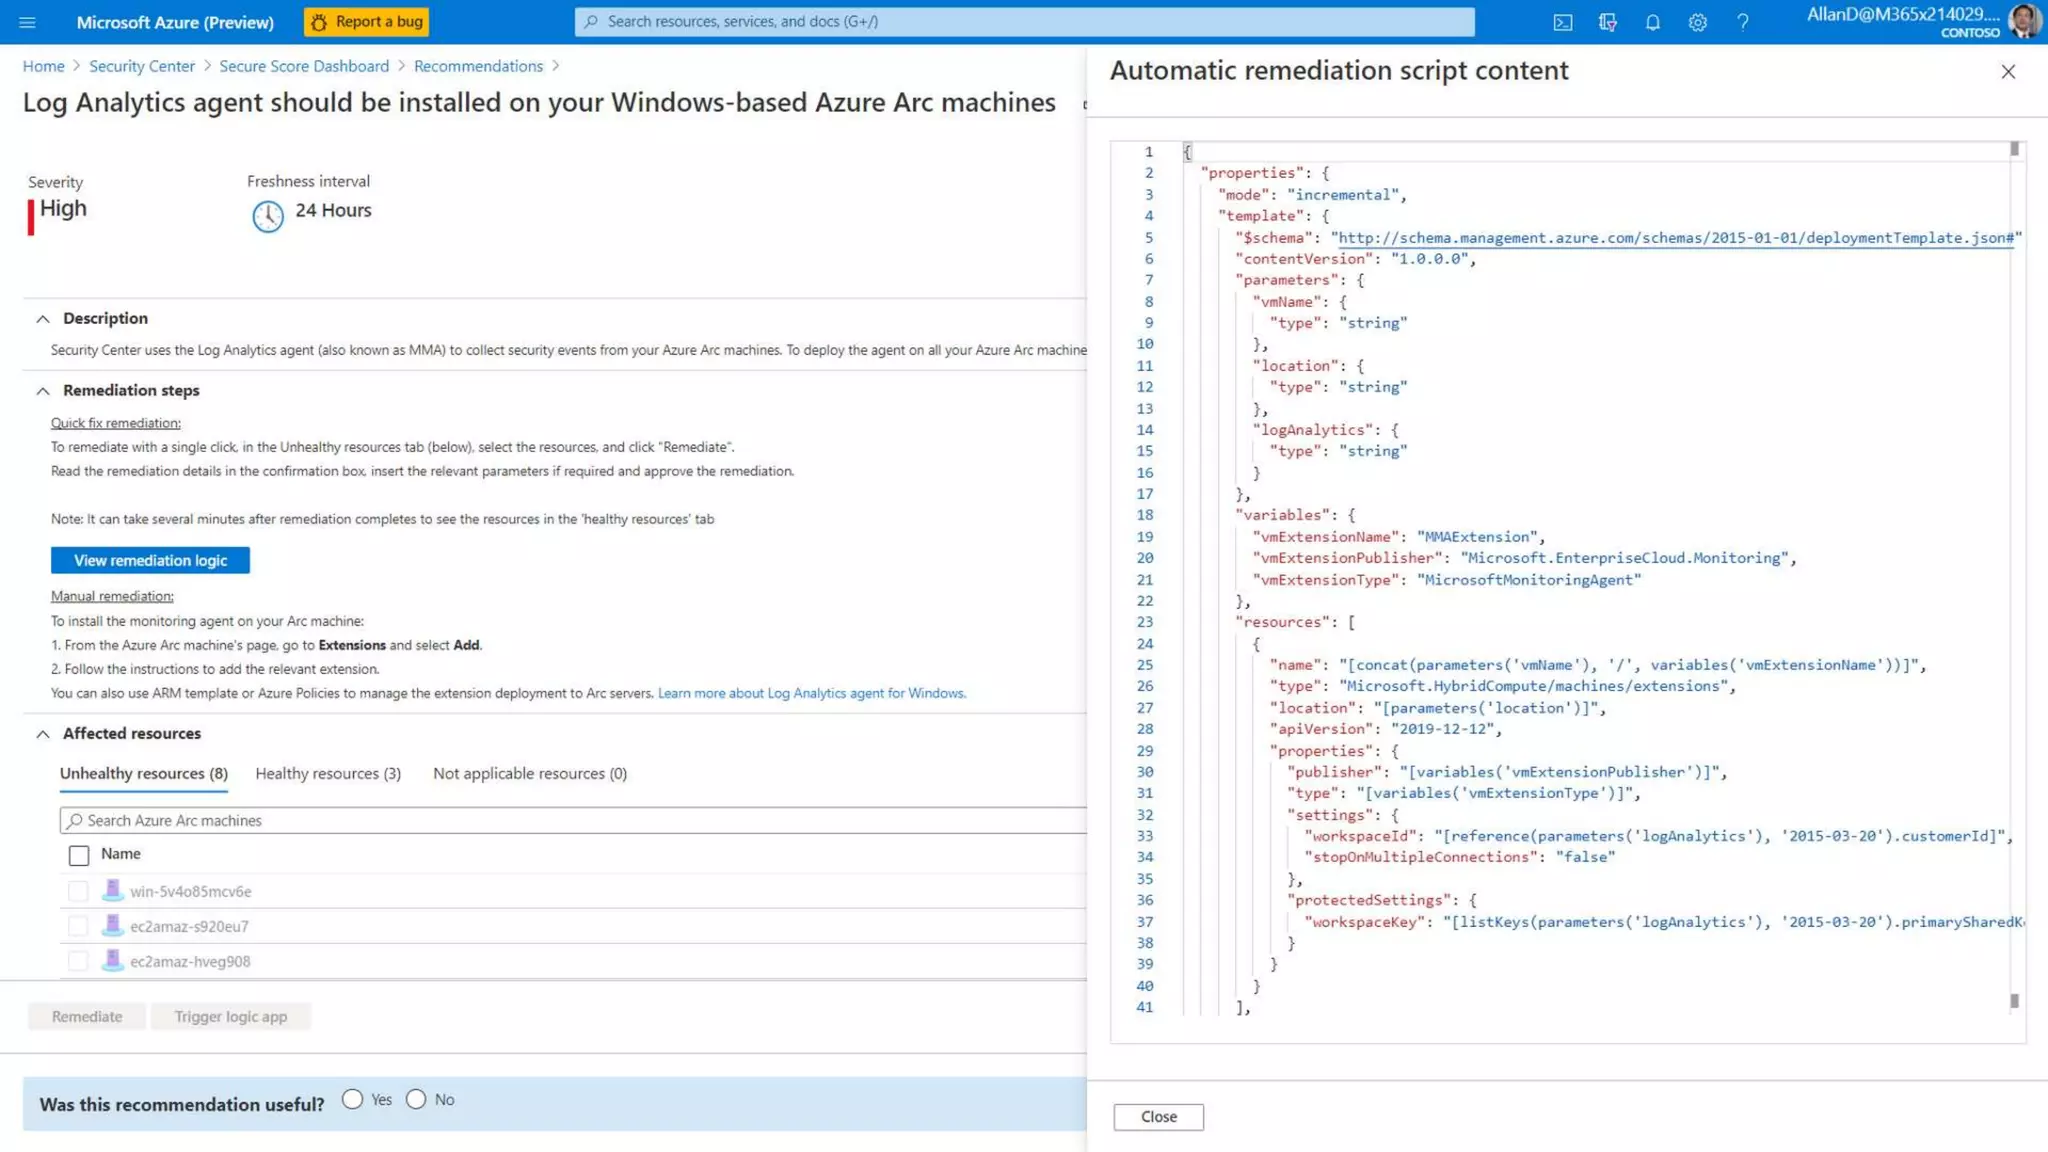Open the Directory and subscription filter icon
This screenshot has height=1152, width=2048.
(x=1607, y=22)
